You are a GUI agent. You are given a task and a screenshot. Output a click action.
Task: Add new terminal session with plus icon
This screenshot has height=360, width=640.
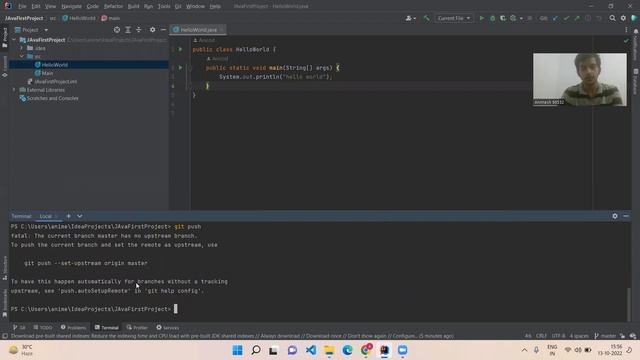[69, 216]
